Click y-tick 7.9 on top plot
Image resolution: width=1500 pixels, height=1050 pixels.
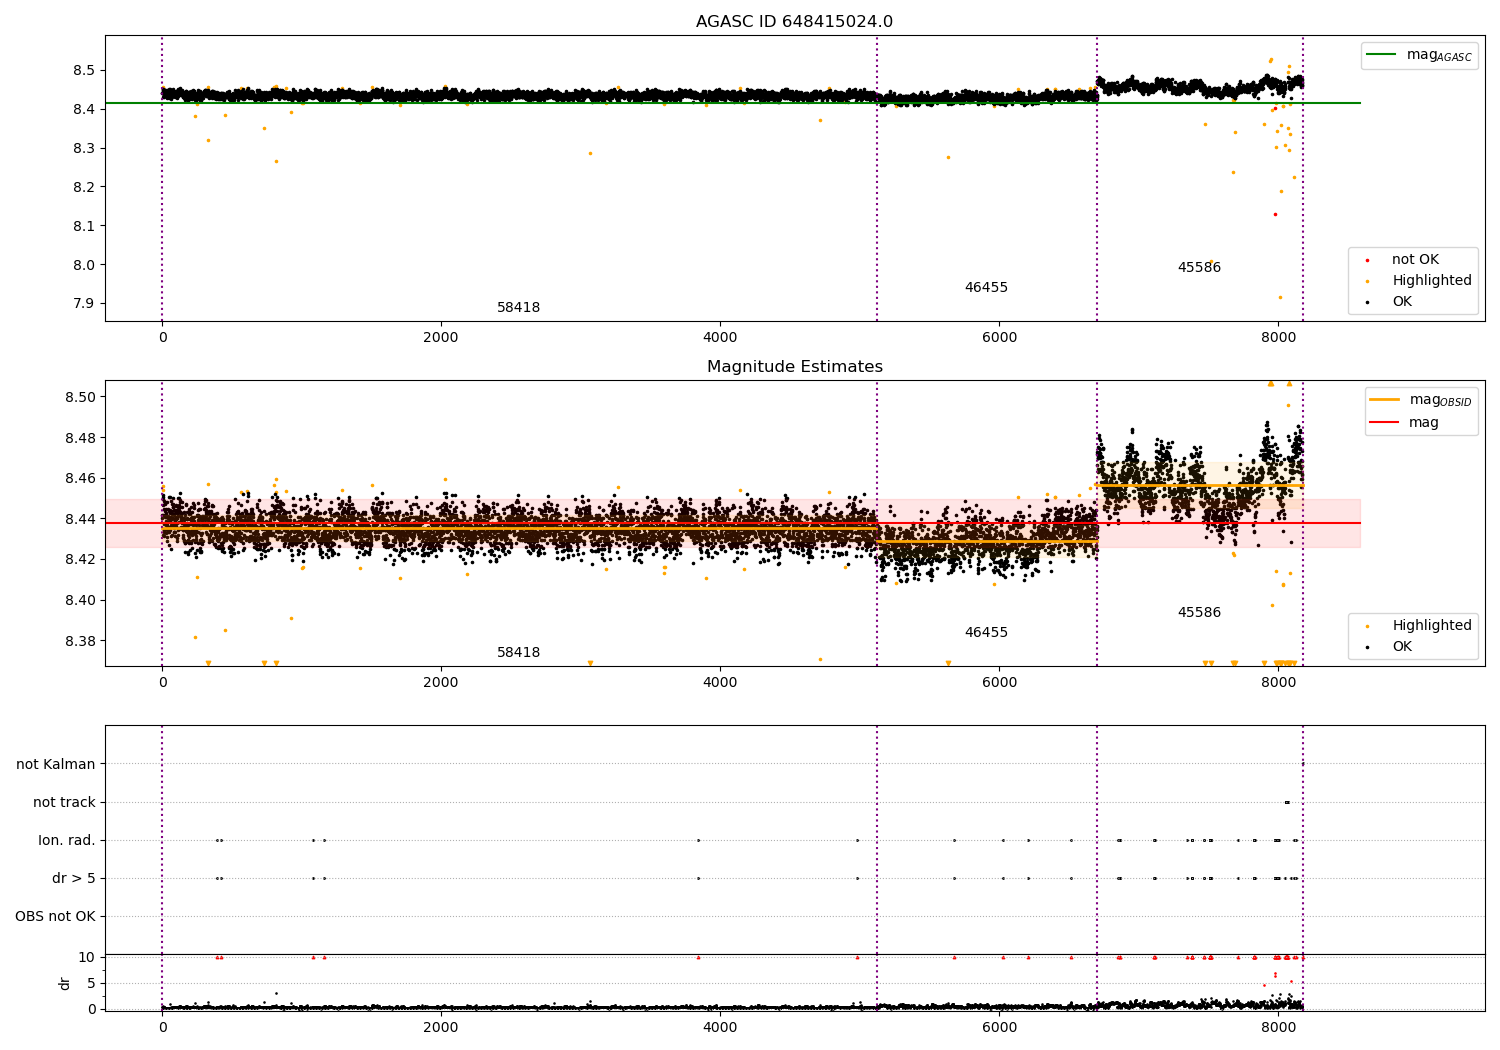coord(84,305)
